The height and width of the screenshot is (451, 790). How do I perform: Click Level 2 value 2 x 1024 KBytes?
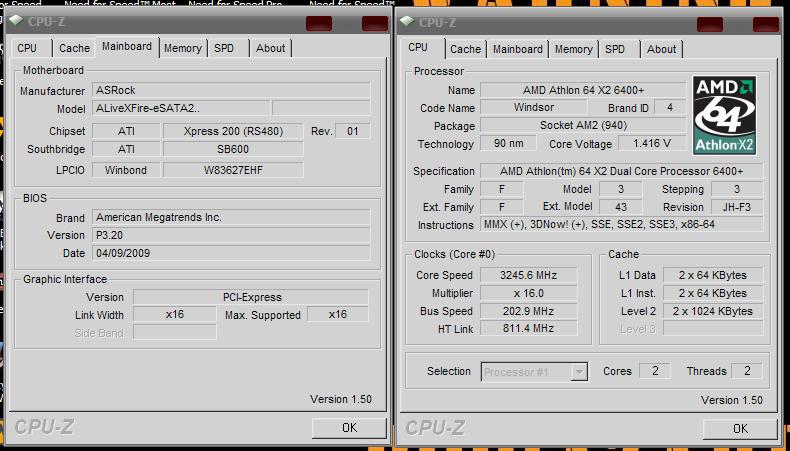click(x=713, y=311)
